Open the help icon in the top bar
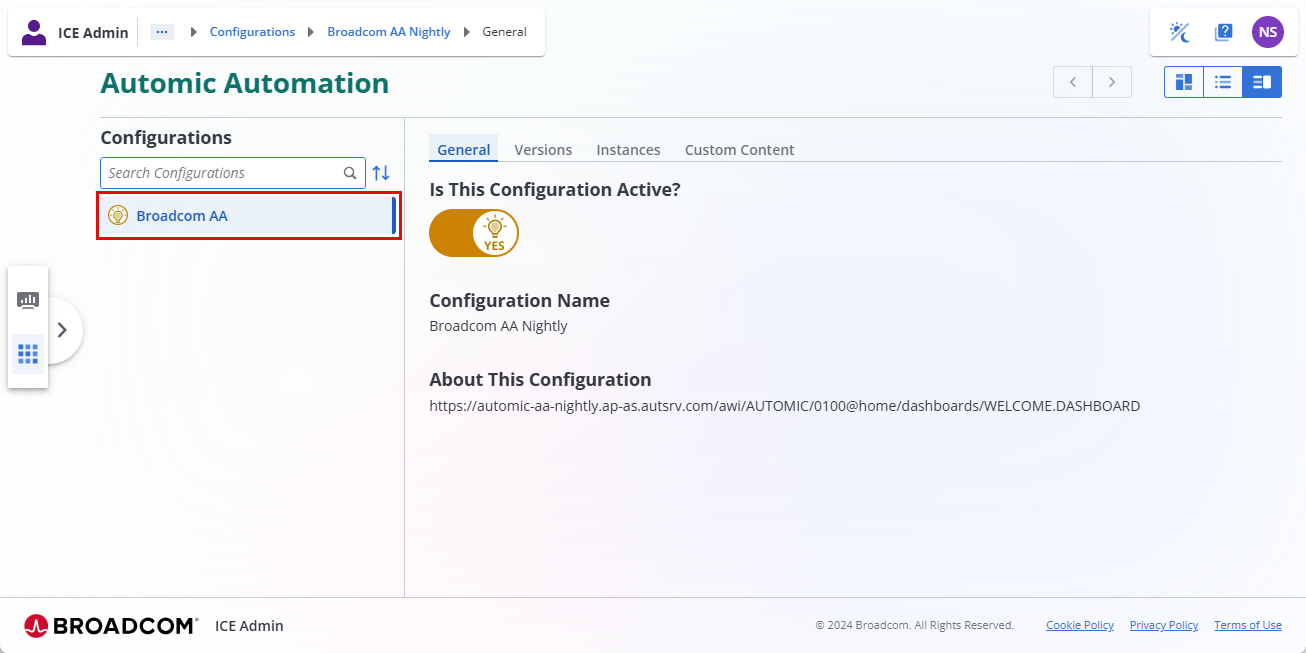Screen dimensions: 1306x653 [x=1223, y=32]
